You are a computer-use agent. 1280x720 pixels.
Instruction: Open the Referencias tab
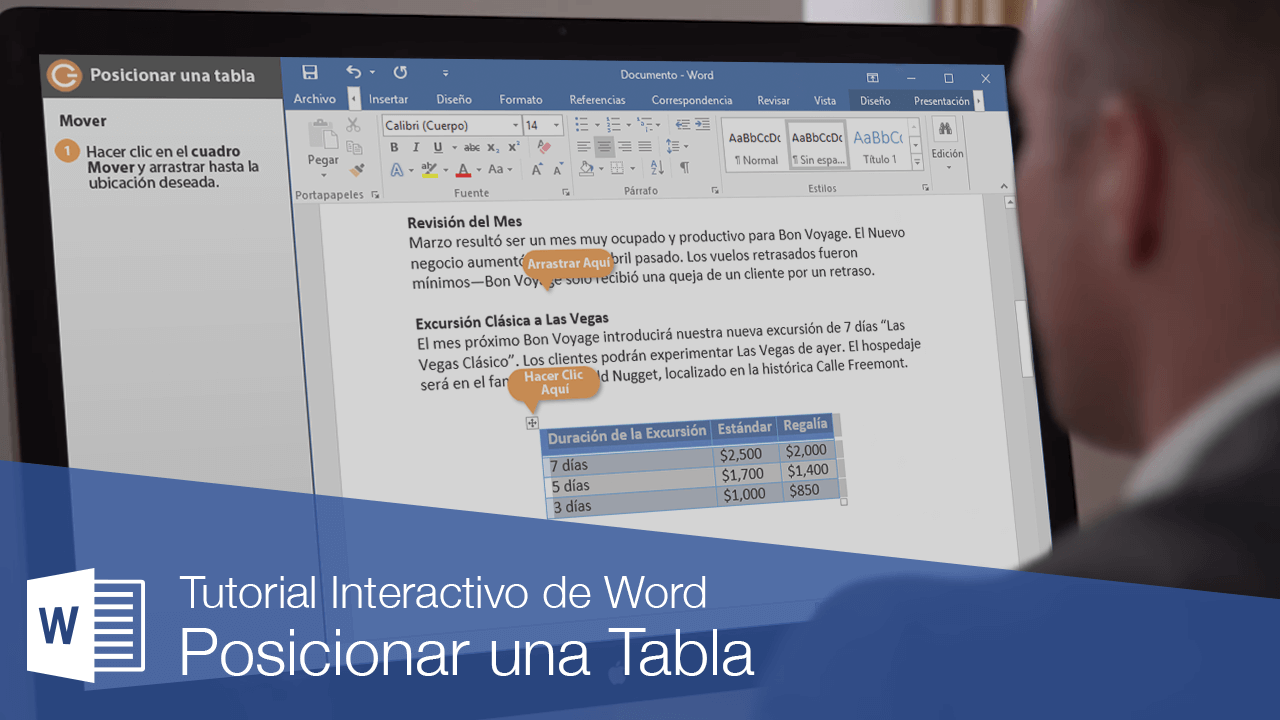[x=597, y=100]
